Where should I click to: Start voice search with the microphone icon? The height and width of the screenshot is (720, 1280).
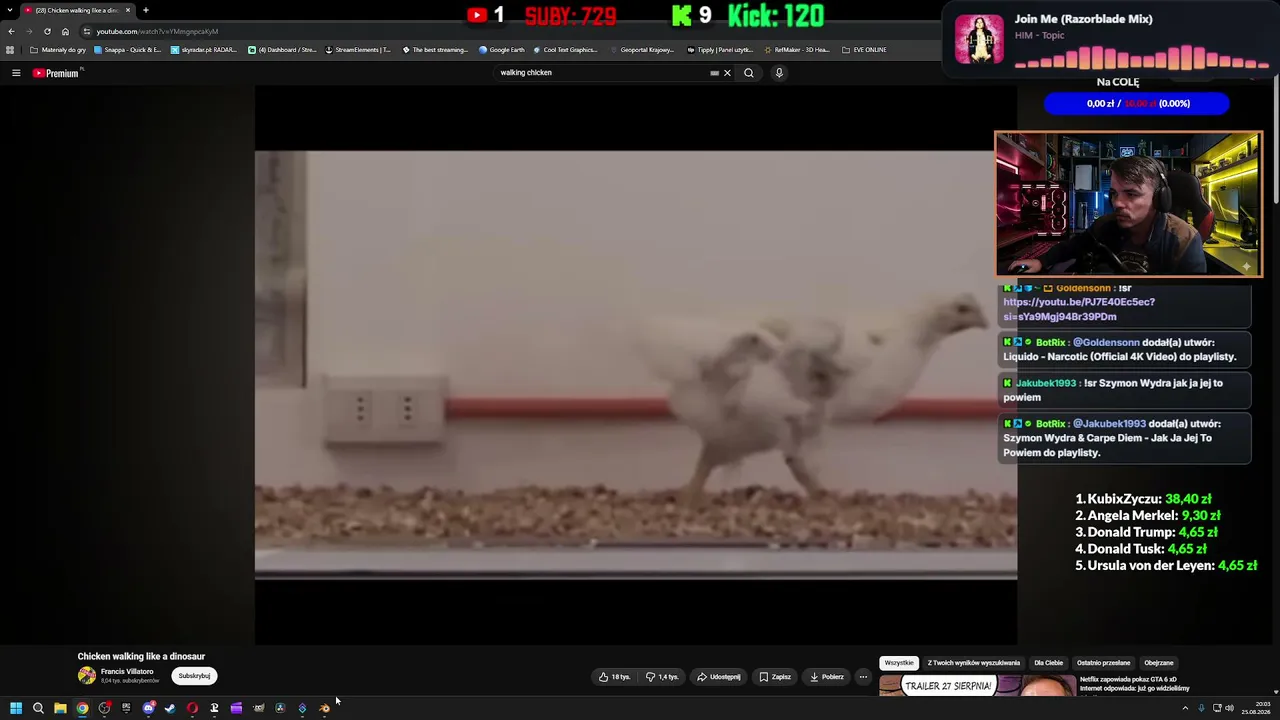tap(779, 73)
